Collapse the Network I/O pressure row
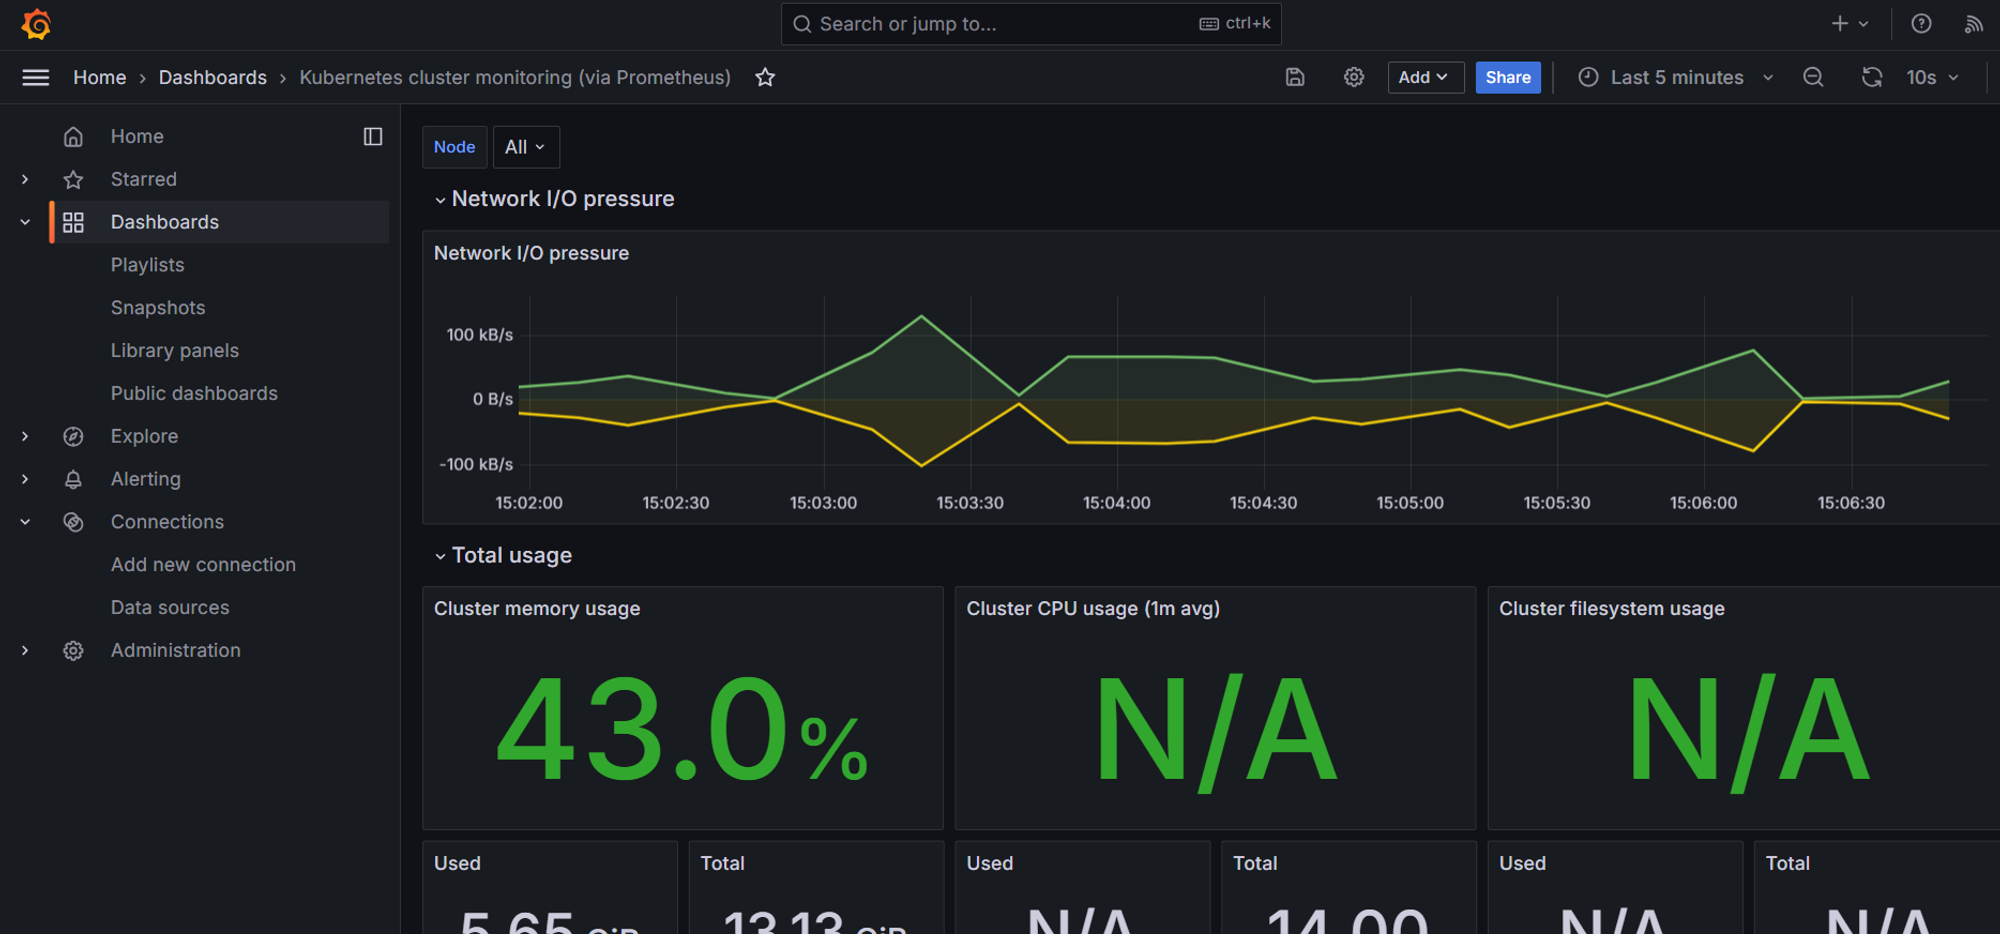Viewport: 2000px width, 934px height. click(440, 199)
